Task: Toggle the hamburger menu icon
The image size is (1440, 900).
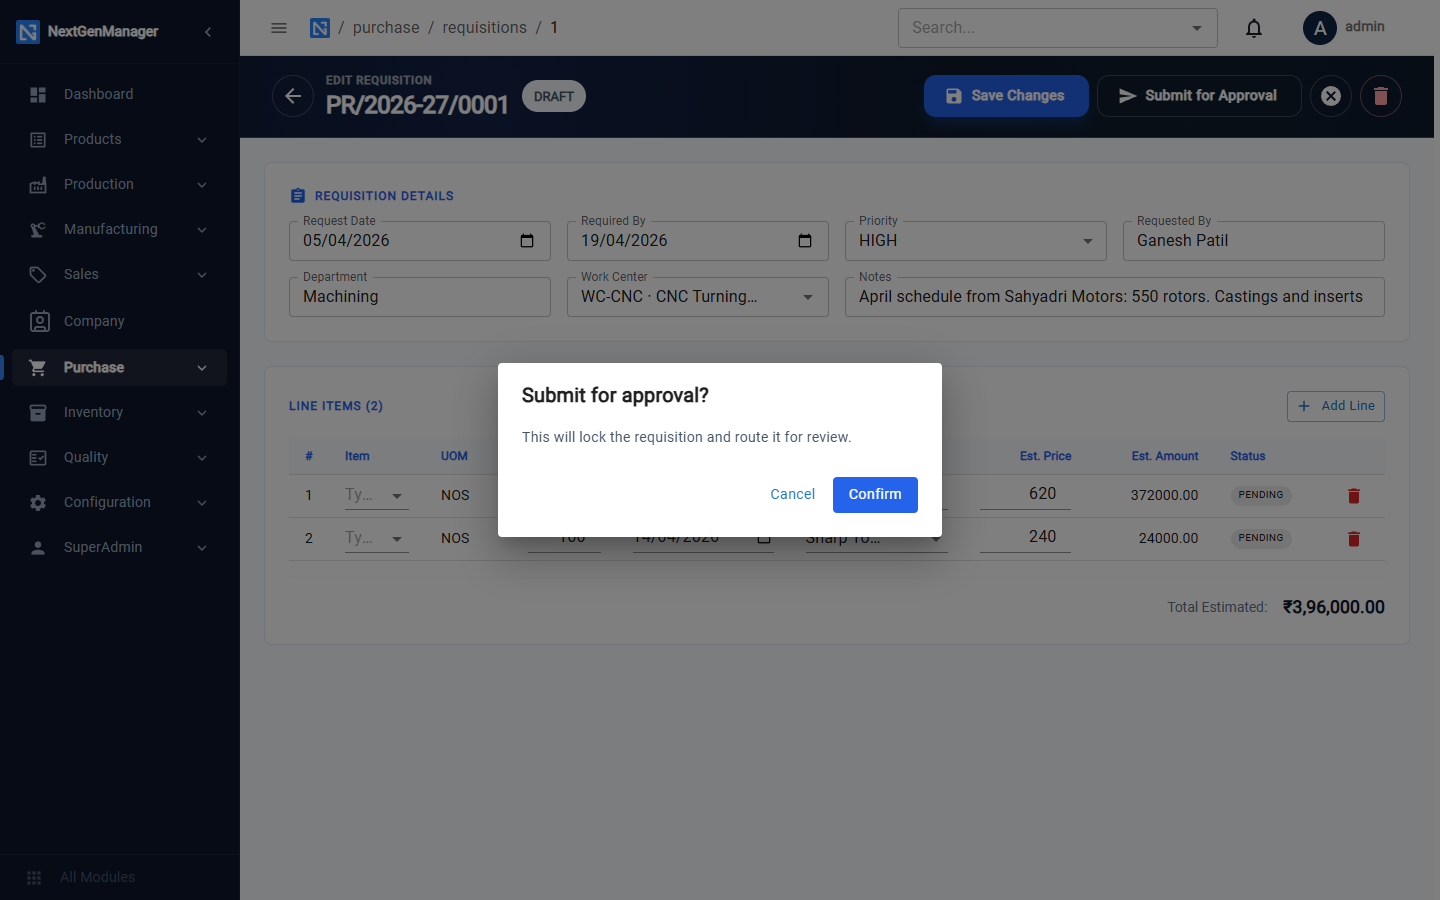Action: tap(279, 28)
